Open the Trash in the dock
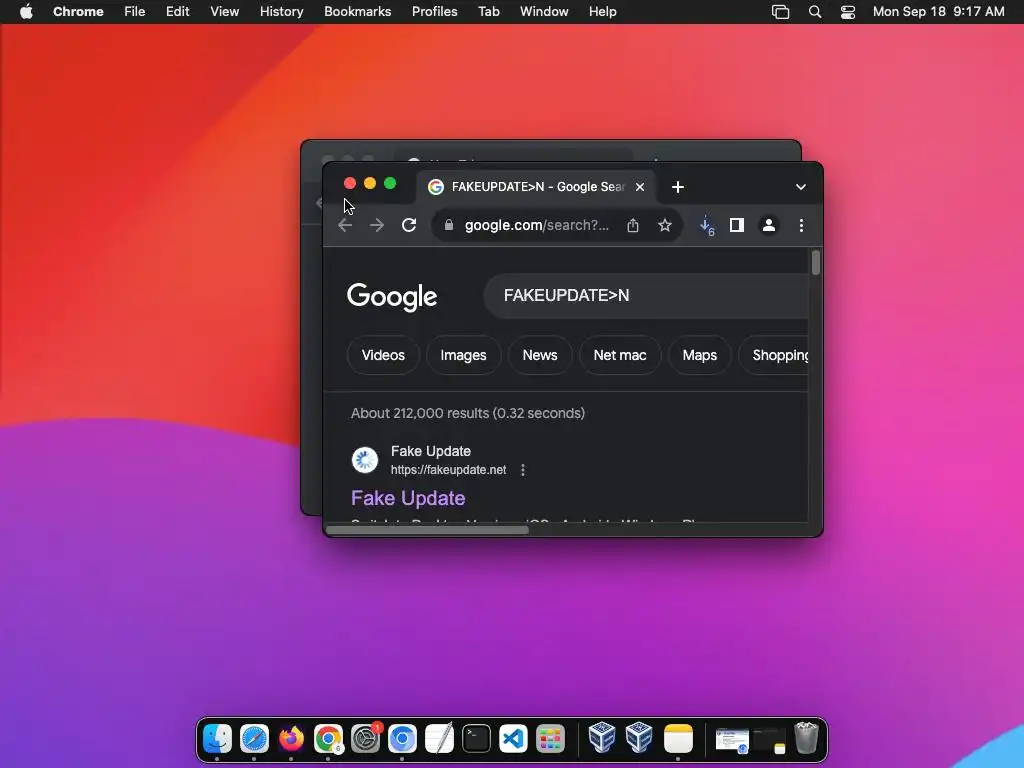 (807, 738)
